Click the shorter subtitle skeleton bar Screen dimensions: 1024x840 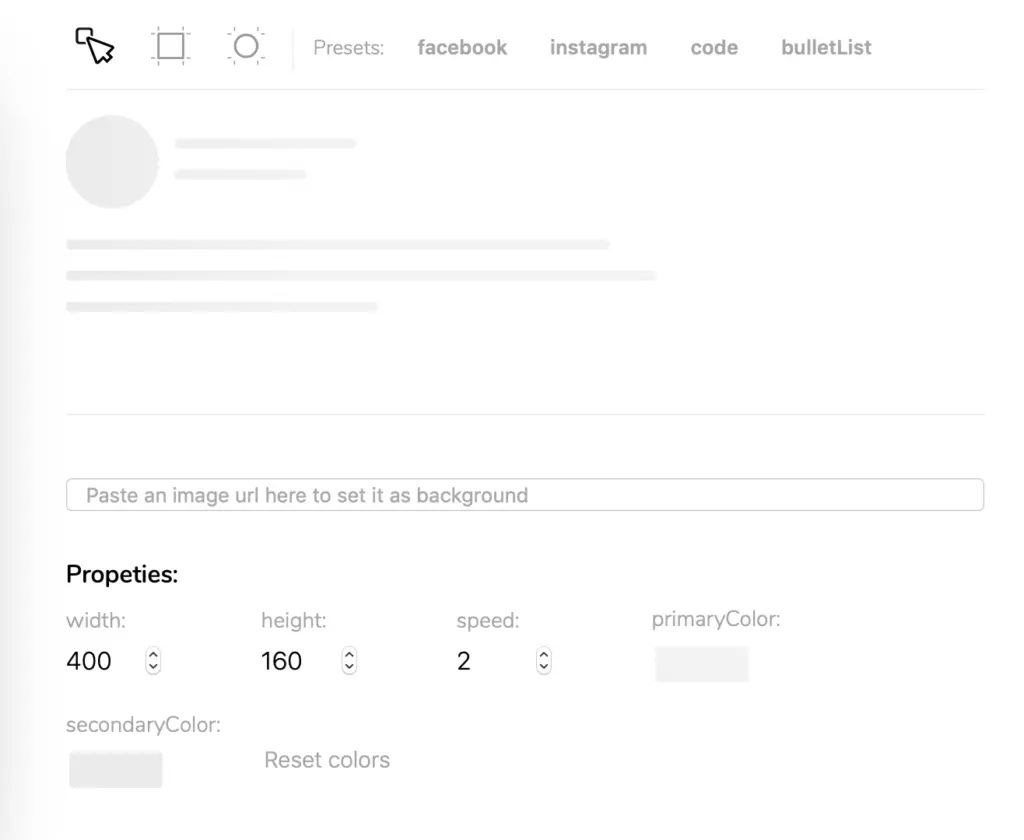240,174
